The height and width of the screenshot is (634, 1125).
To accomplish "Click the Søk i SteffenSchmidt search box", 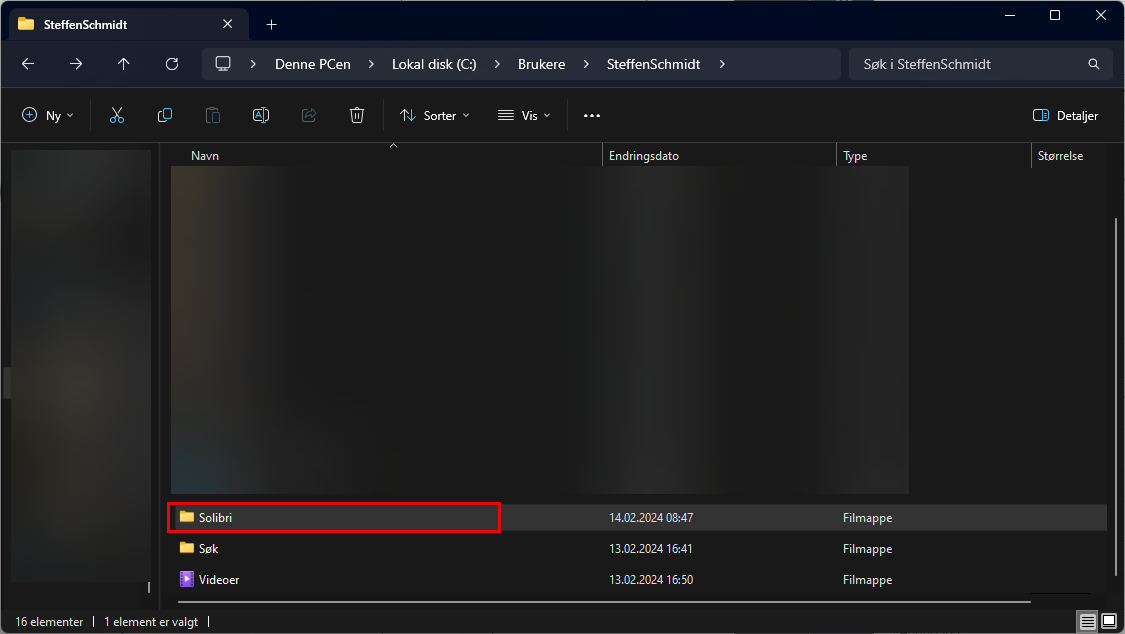I will pos(970,64).
